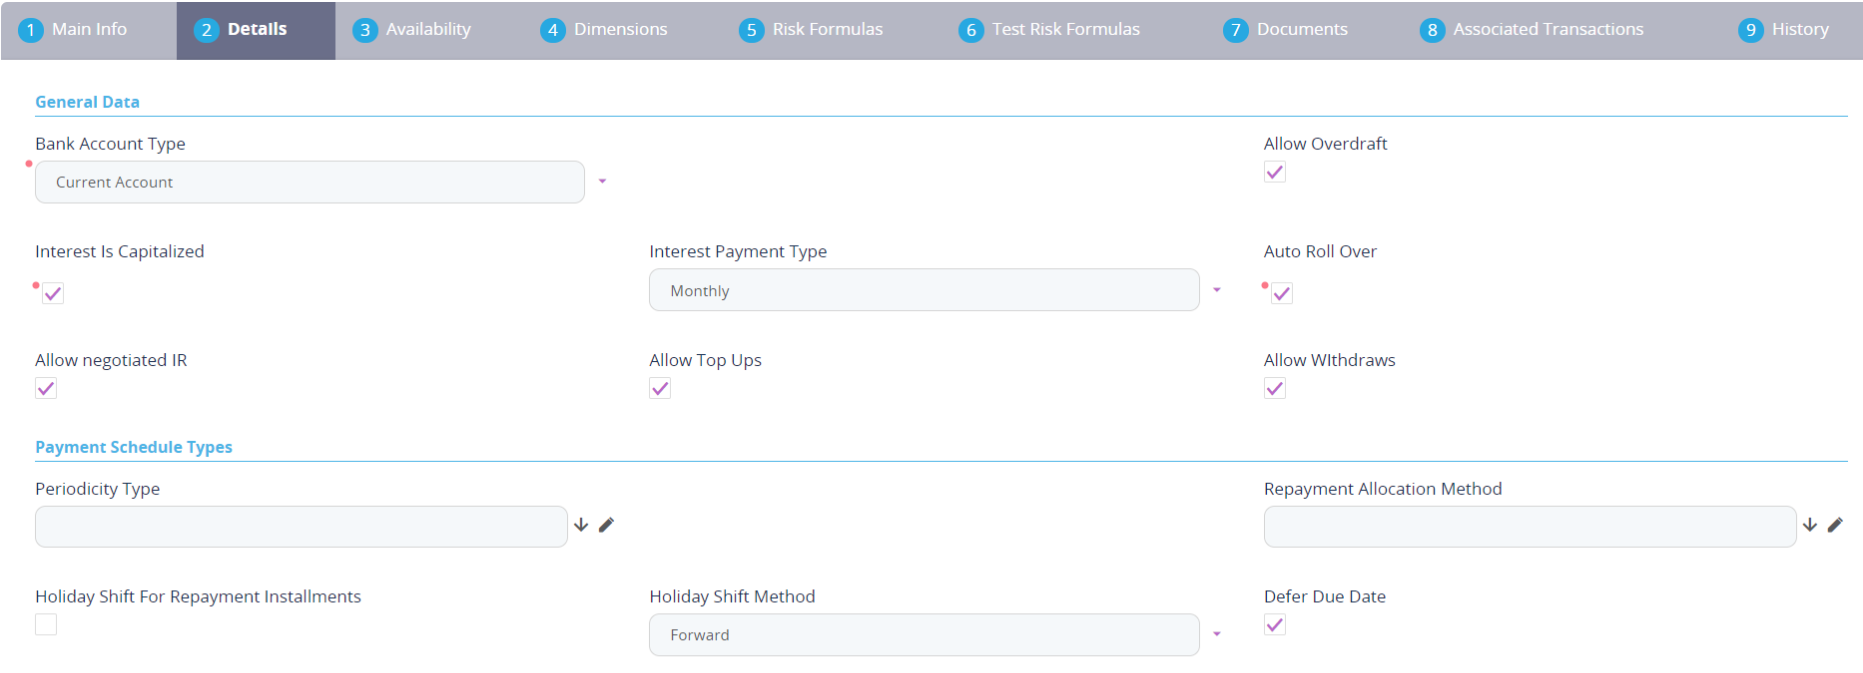This screenshot has height=673, width=1863.
Task: Switch to the Main Info tab
Action: [73, 30]
